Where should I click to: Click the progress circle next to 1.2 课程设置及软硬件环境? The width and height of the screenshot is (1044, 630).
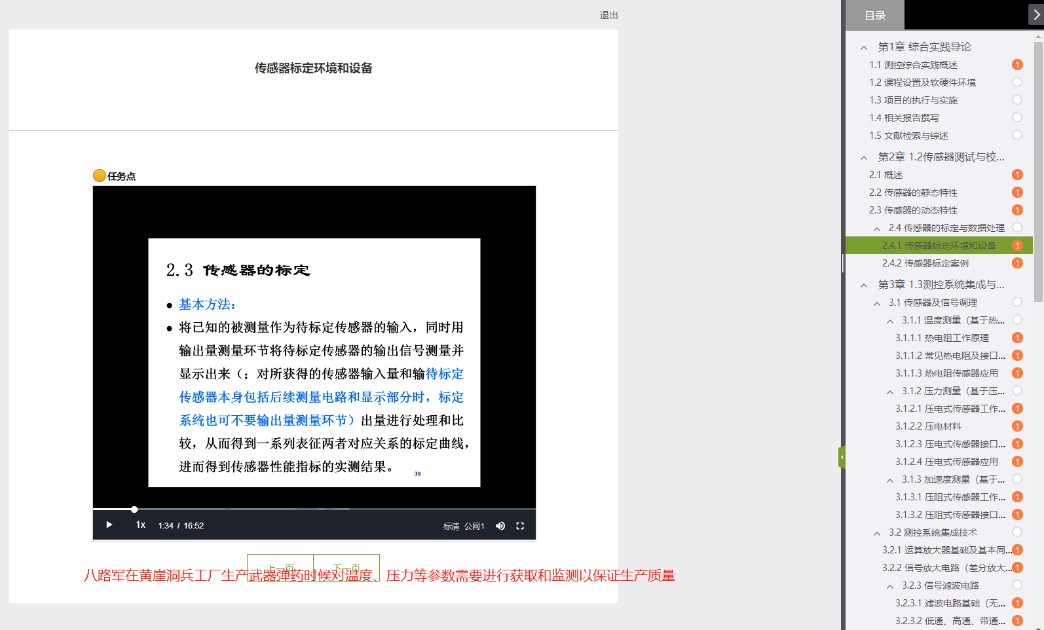click(x=1017, y=82)
